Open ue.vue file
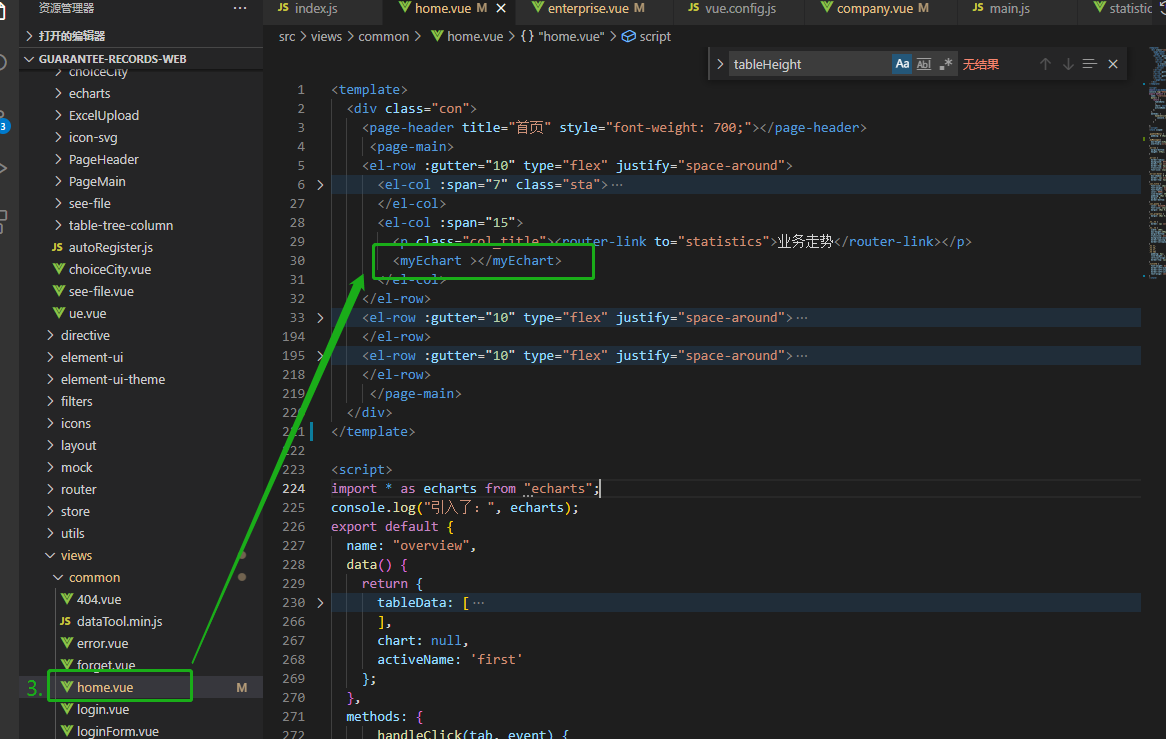This screenshot has width=1166, height=739. [87, 313]
